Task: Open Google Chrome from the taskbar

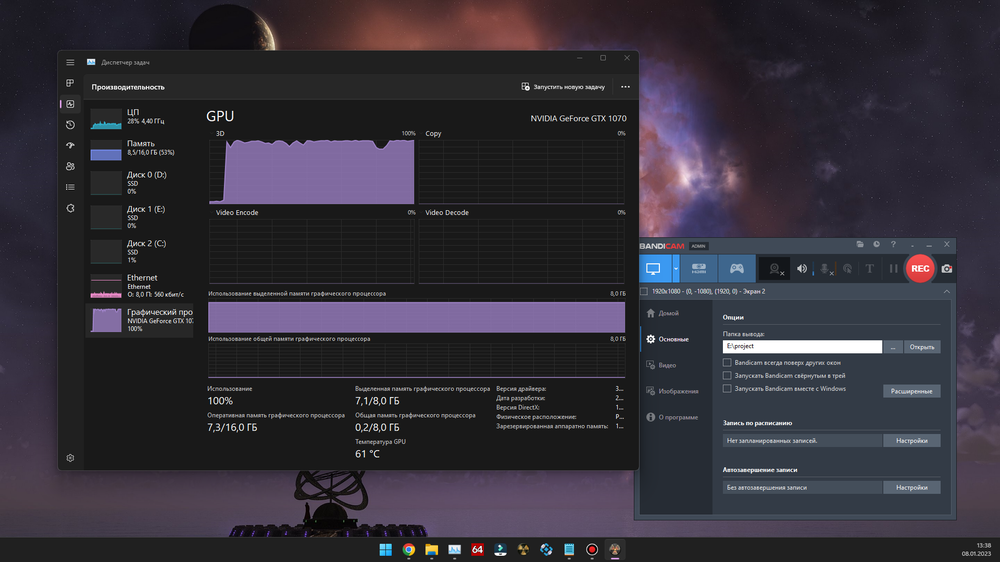Action: [409, 549]
